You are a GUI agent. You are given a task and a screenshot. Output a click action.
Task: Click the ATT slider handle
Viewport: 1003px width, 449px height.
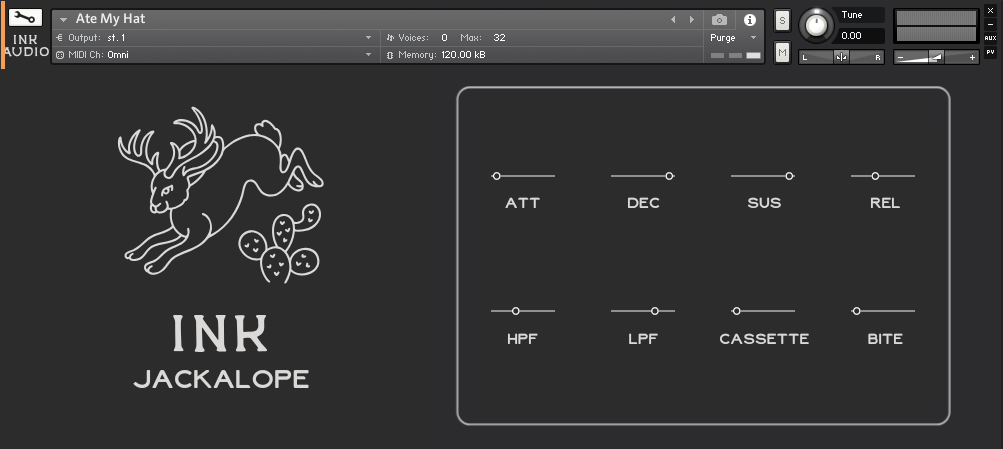coord(497,176)
